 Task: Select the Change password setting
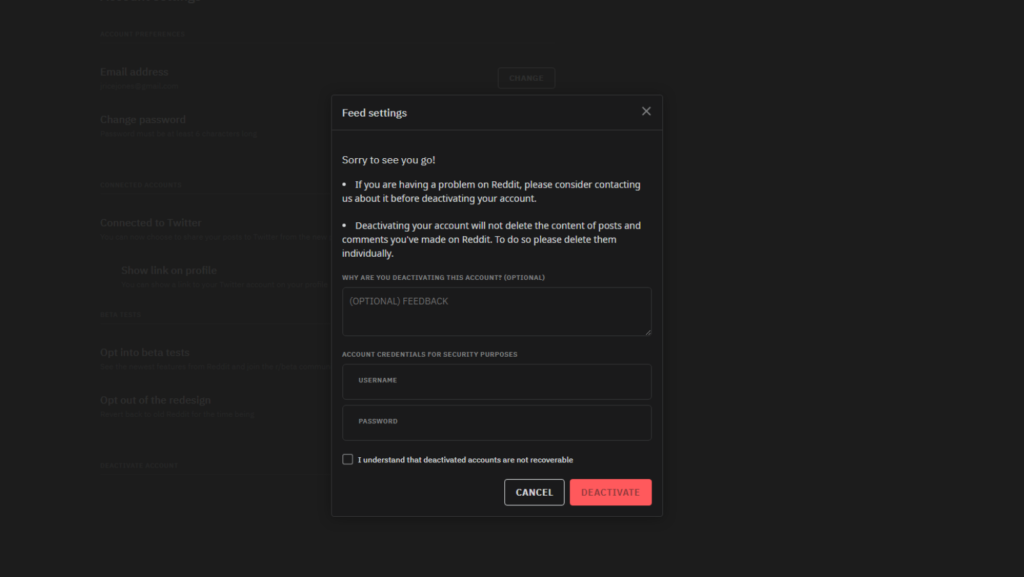coord(143,120)
